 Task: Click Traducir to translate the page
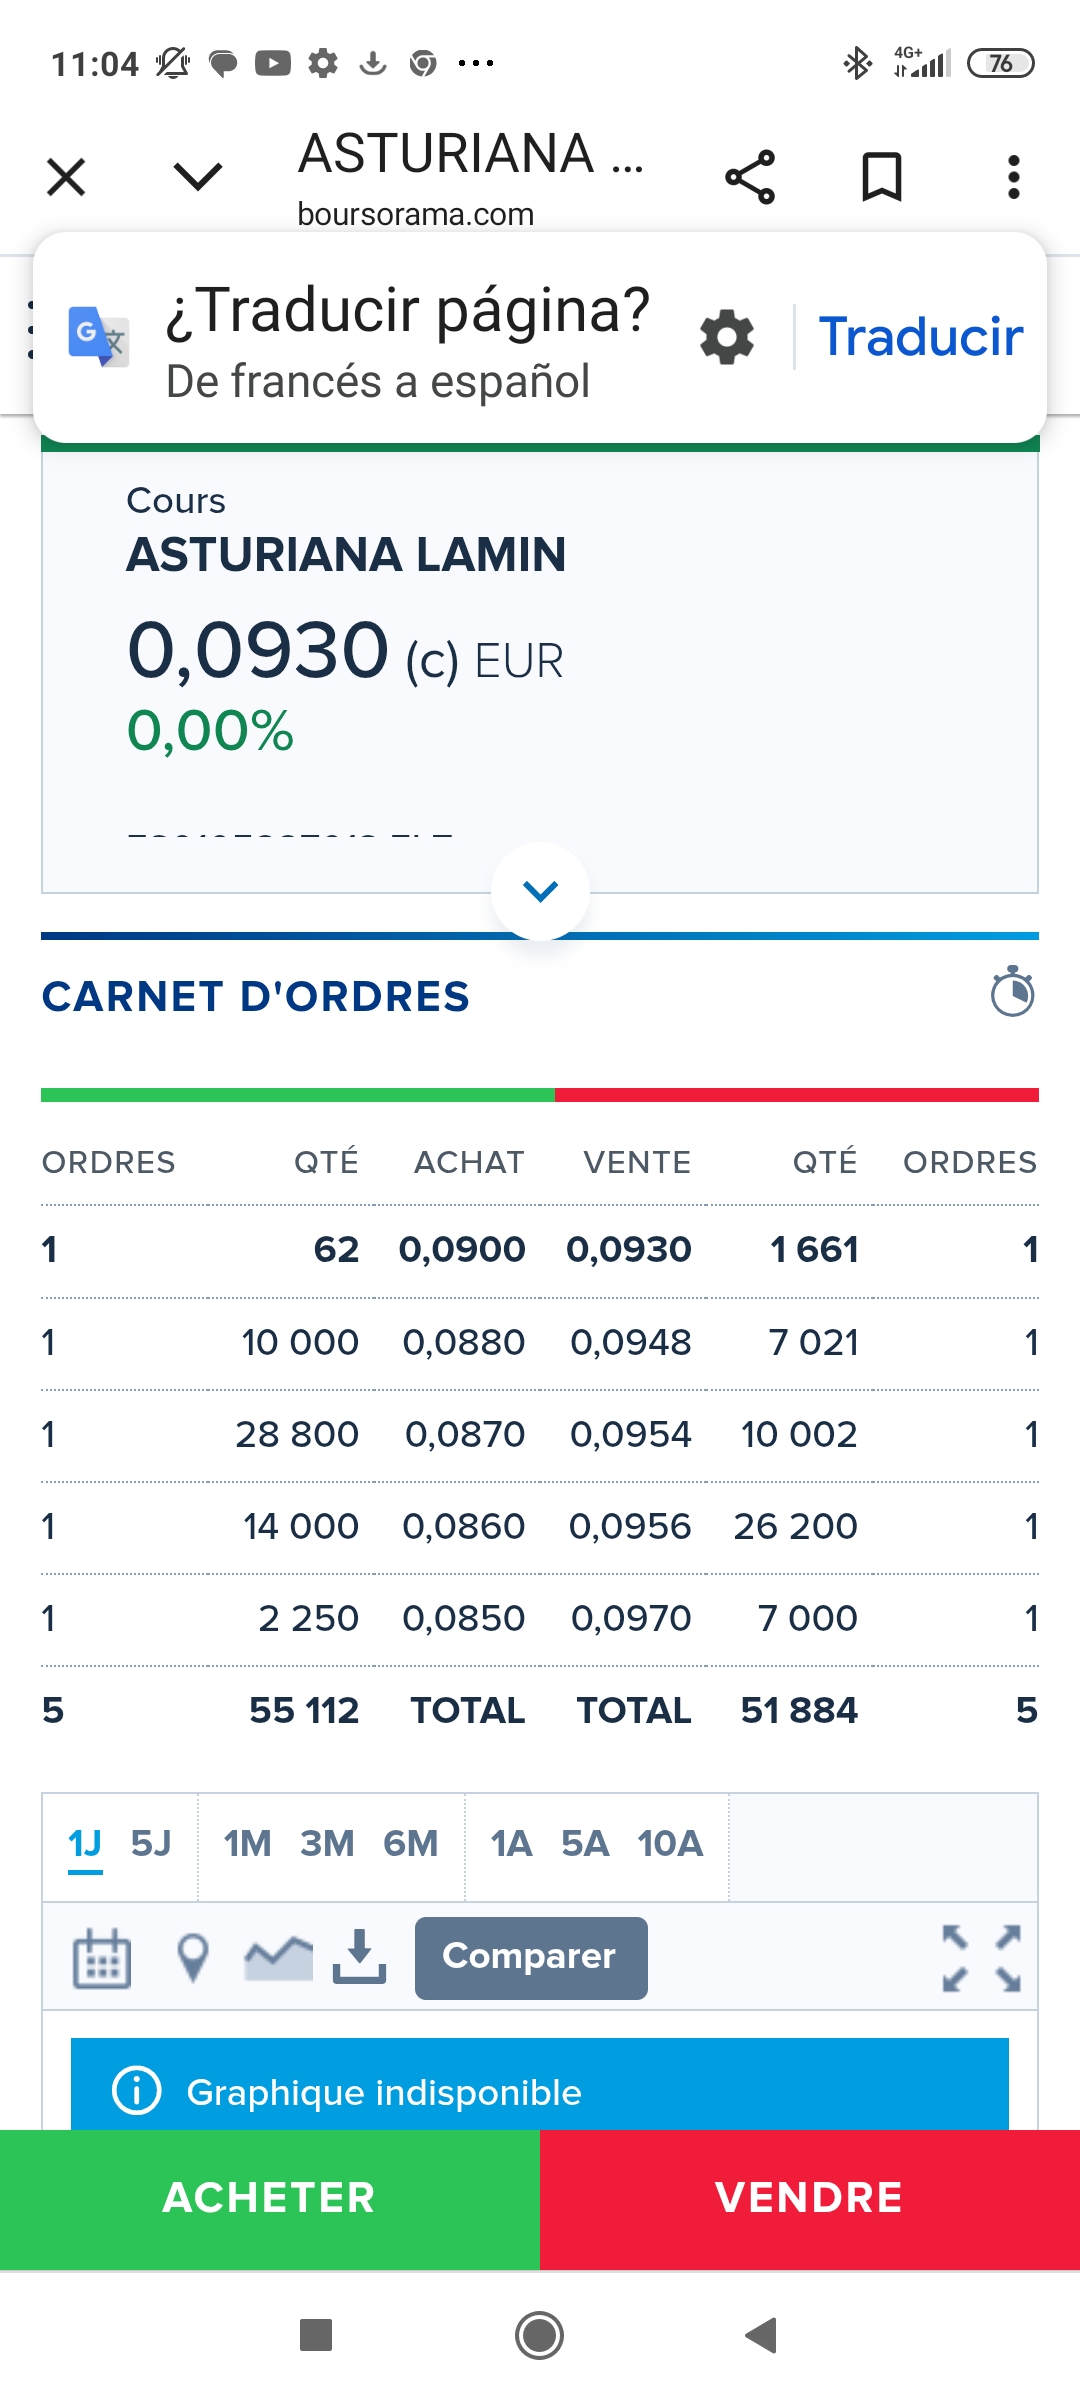click(x=920, y=337)
